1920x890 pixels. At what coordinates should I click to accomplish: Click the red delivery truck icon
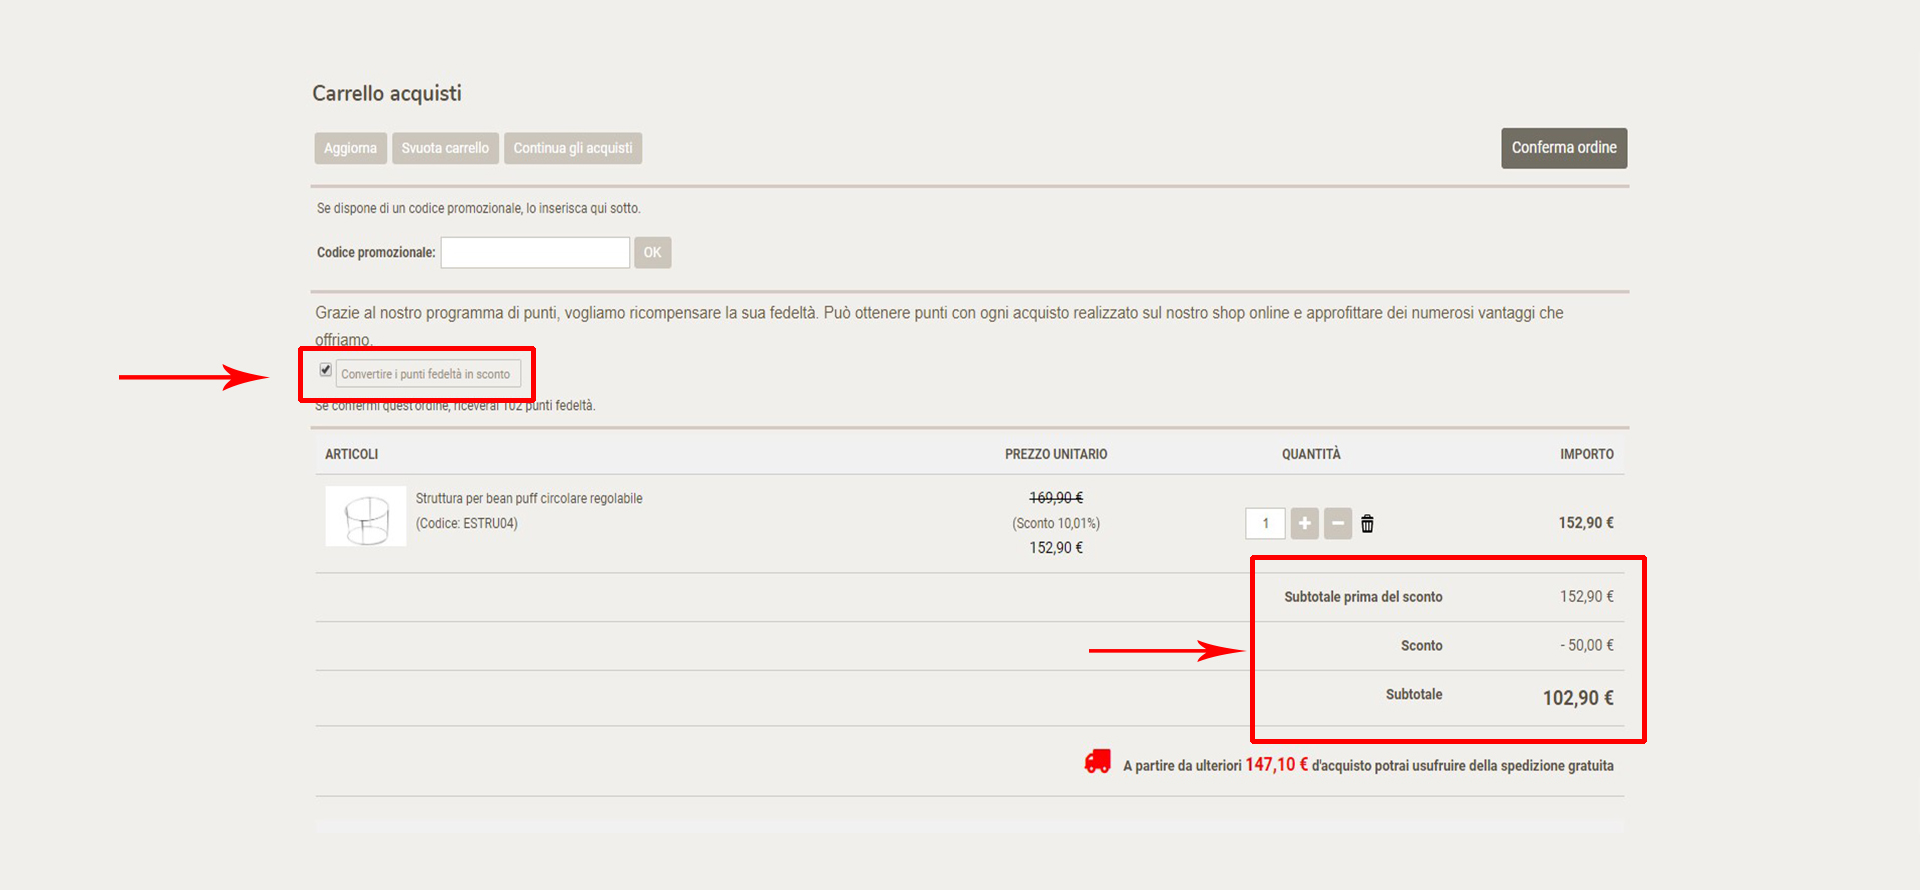tap(1097, 763)
